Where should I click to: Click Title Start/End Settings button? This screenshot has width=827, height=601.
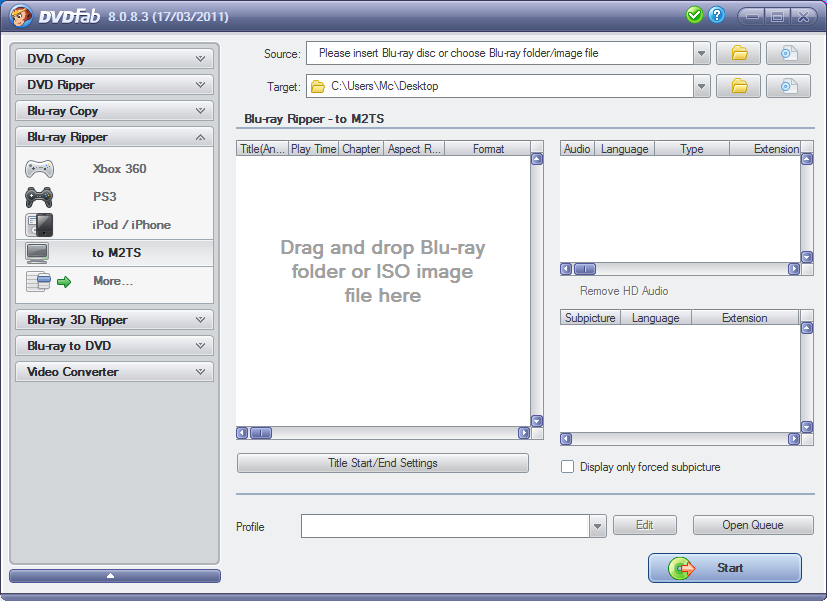pos(383,463)
